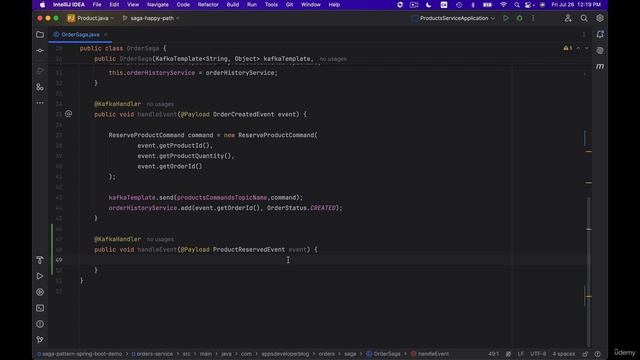Screen dimensions: 640x360
Task: Open Search Everywhere magnifier
Action: pos(584,18)
